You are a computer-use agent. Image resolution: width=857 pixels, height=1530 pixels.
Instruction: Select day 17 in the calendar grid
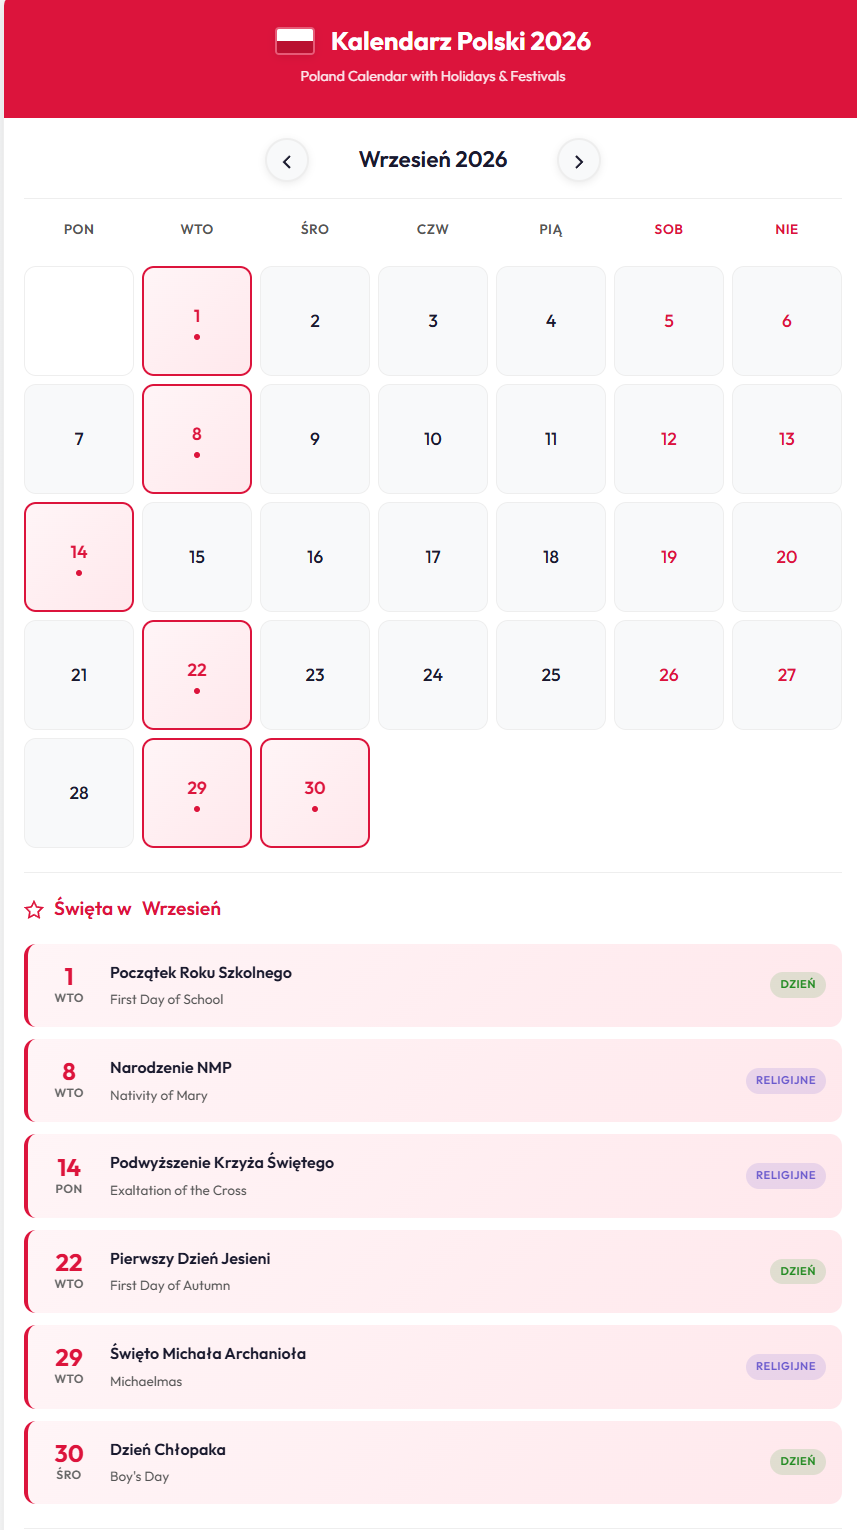click(x=433, y=557)
